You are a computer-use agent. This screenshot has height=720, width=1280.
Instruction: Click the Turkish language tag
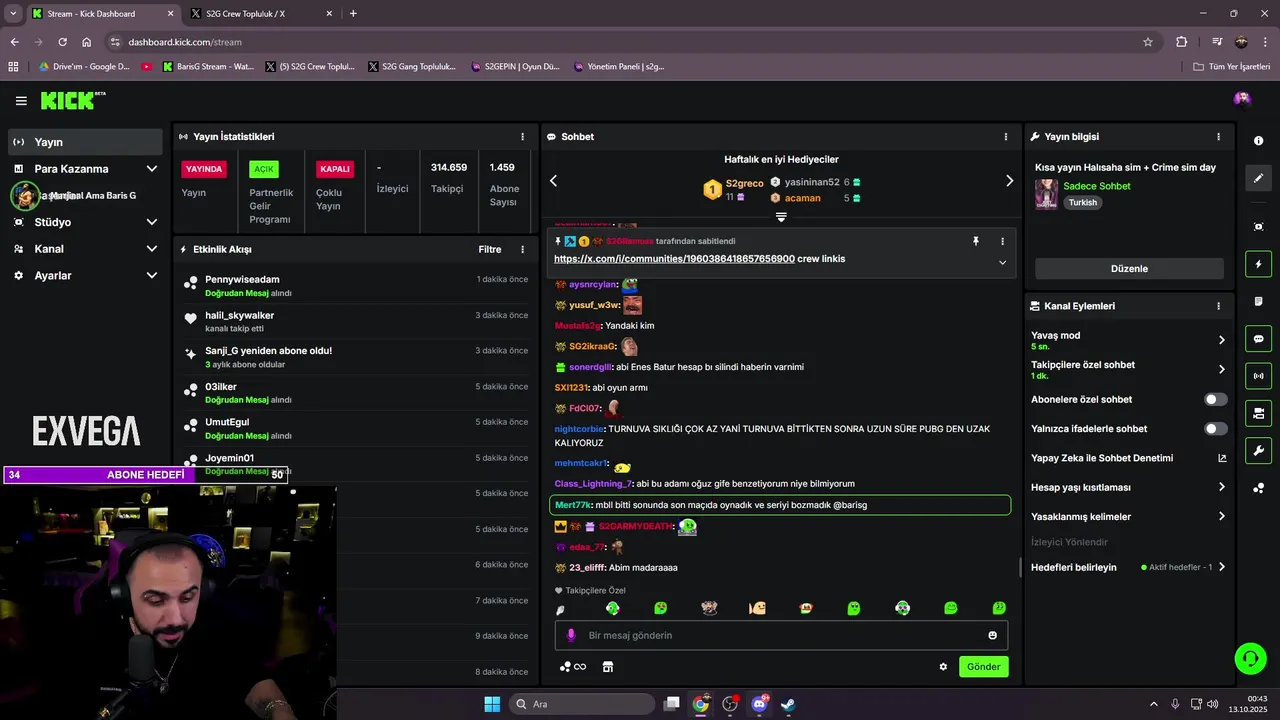click(1082, 202)
